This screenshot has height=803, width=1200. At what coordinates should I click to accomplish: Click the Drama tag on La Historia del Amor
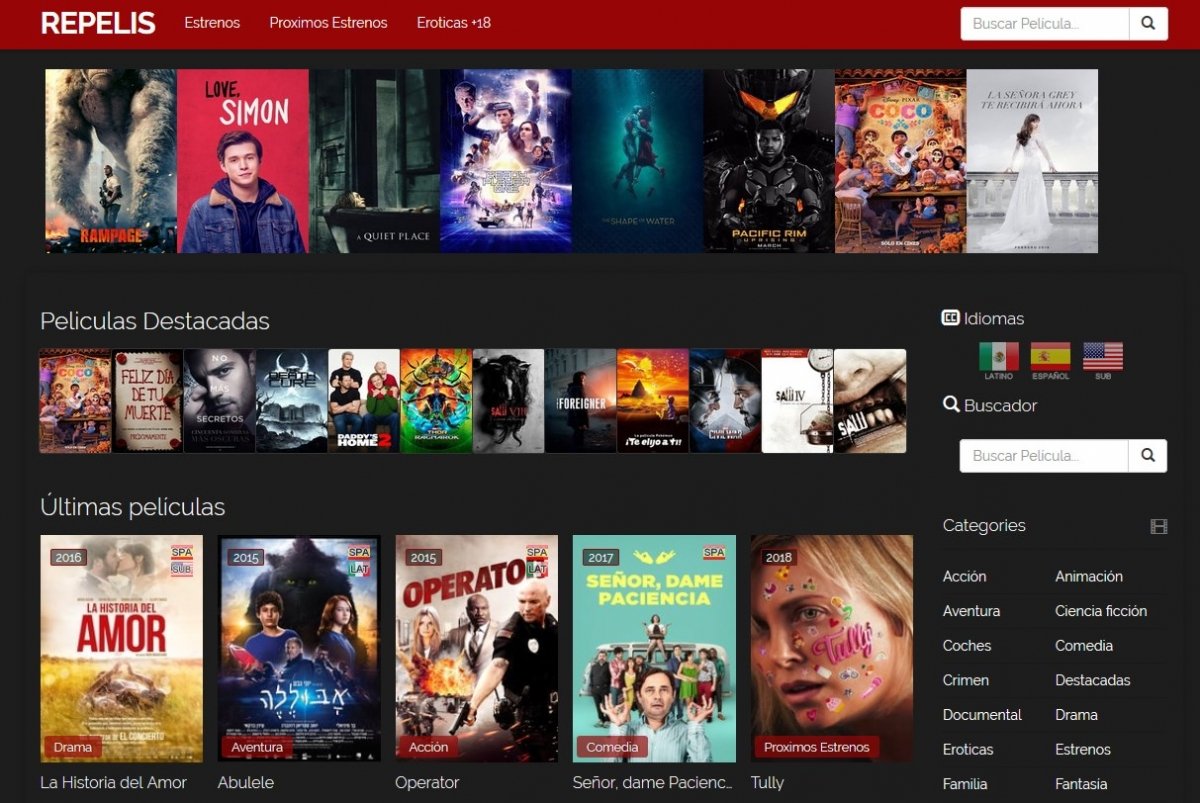[x=73, y=747]
